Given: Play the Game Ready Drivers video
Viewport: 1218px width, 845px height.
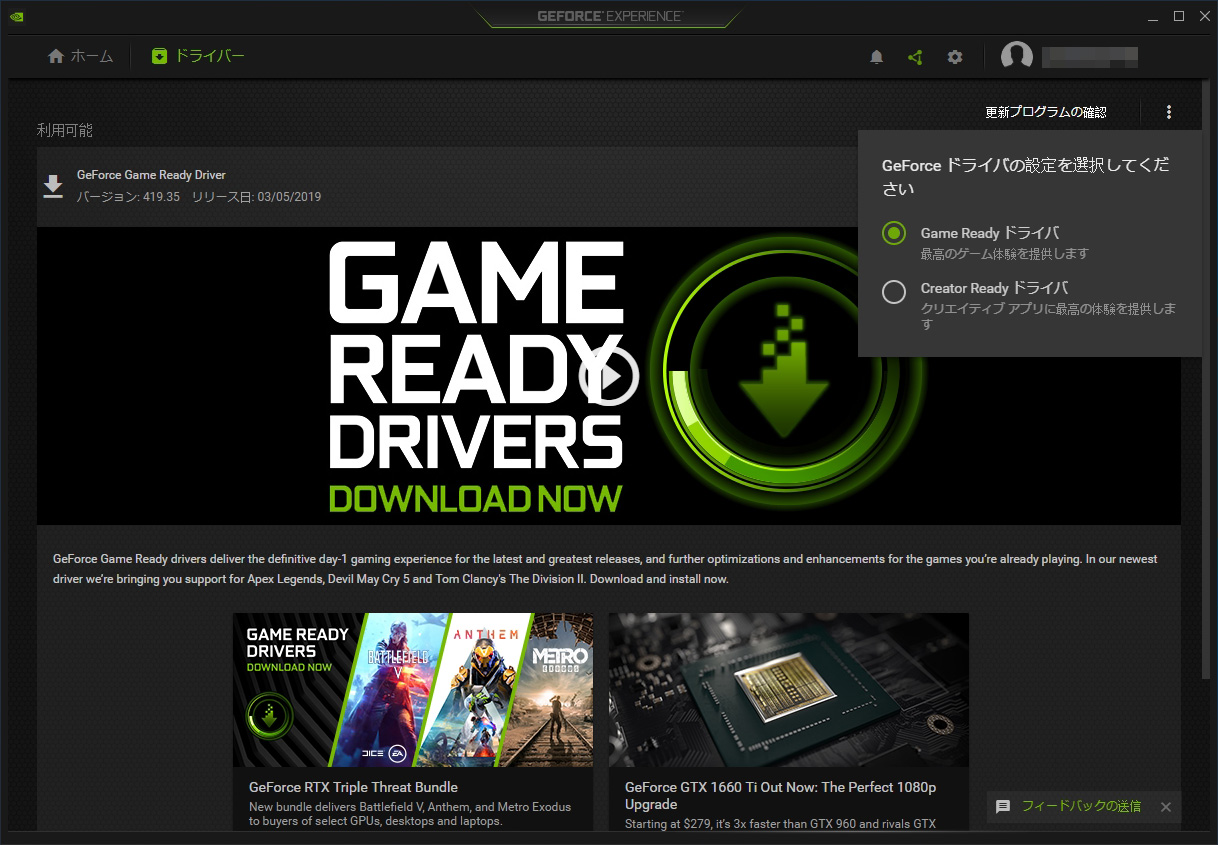Looking at the screenshot, I should pos(608,376).
